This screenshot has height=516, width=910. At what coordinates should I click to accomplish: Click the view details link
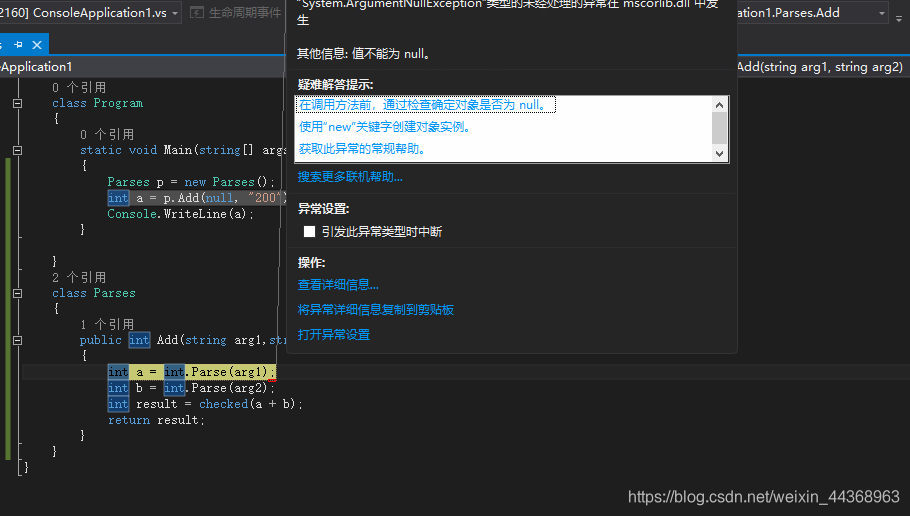point(338,284)
